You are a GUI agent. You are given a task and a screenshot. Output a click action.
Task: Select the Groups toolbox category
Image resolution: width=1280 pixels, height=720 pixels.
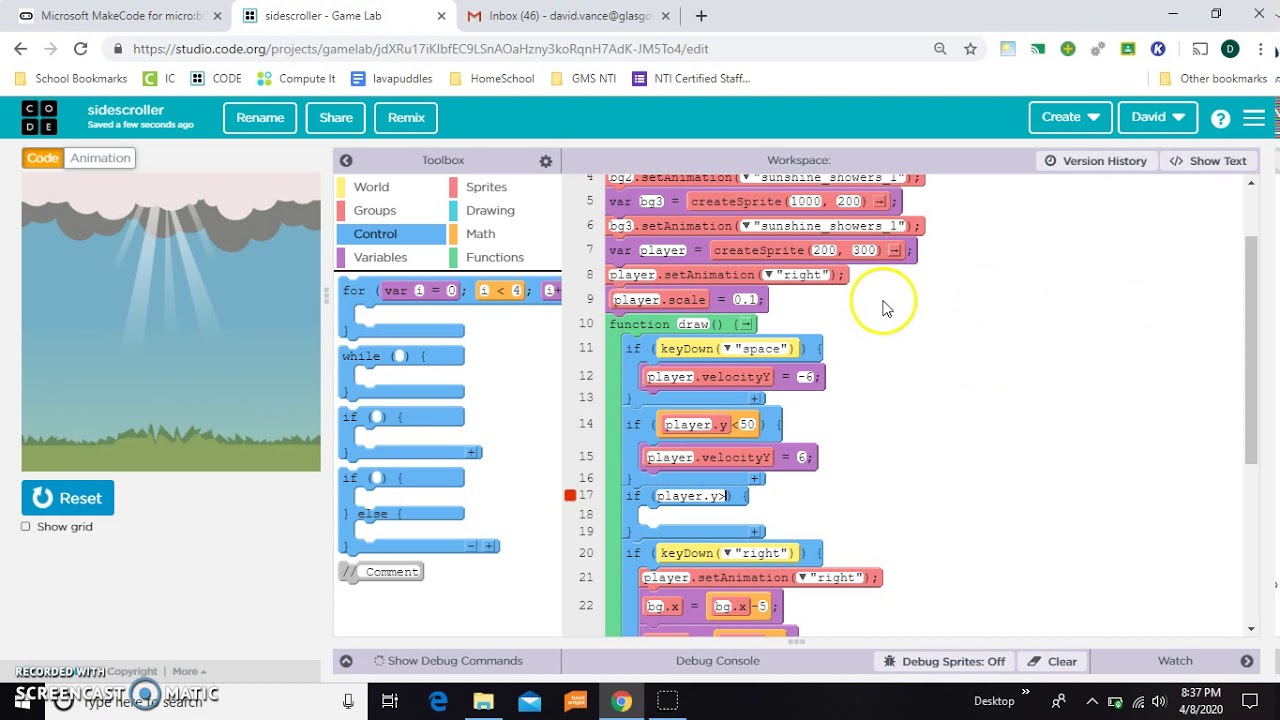pyautogui.click(x=390, y=210)
